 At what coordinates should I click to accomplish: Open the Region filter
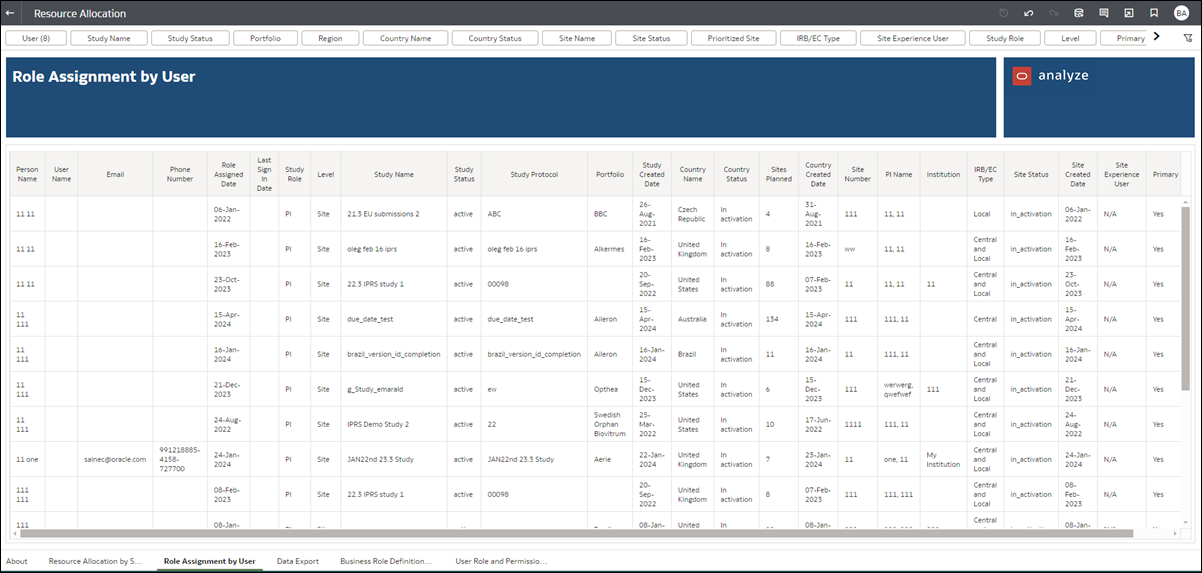[331, 38]
